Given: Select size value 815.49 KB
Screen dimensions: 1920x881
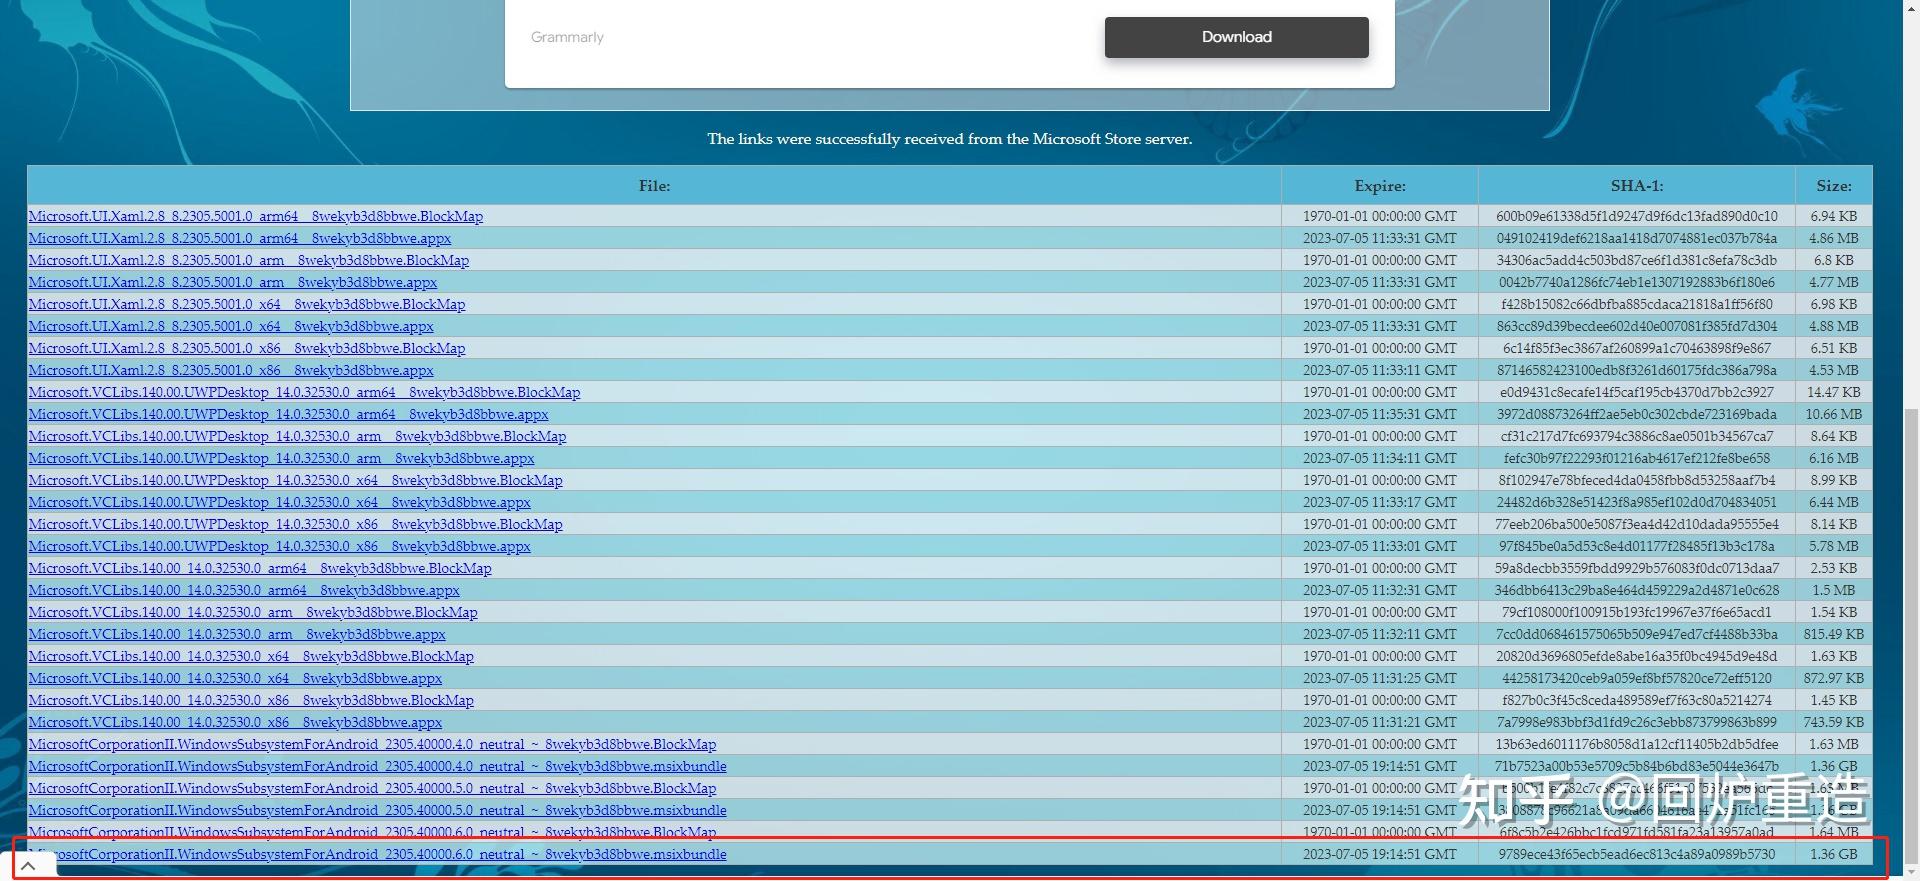Looking at the screenshot, I should point(1834,634).
